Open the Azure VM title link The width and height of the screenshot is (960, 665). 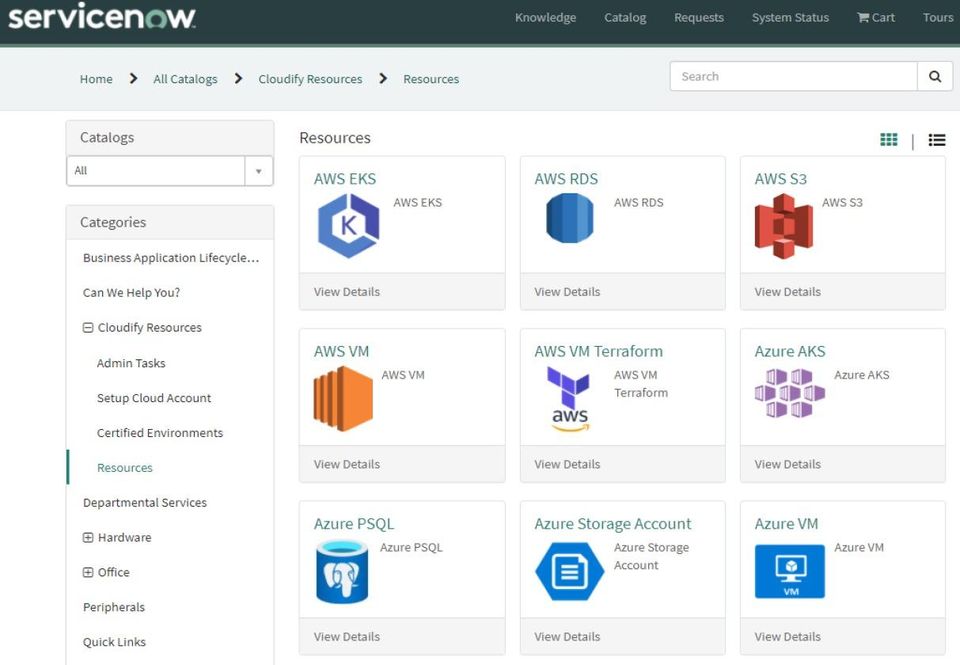coord(786,525)
